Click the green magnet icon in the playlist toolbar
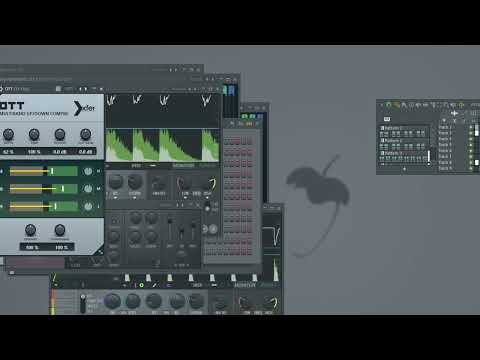 point(389,105)
